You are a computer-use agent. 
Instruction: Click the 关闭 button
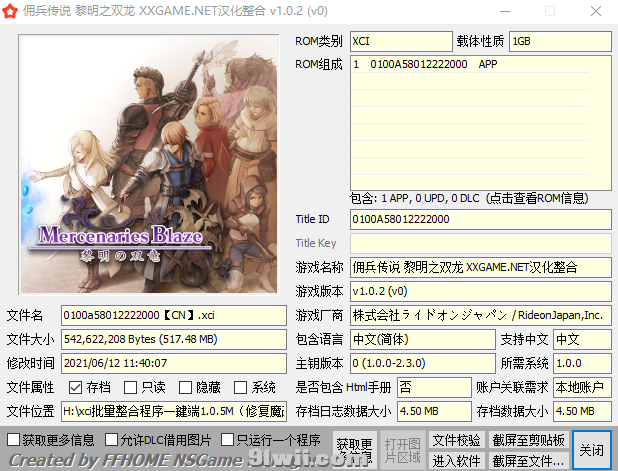591,450
